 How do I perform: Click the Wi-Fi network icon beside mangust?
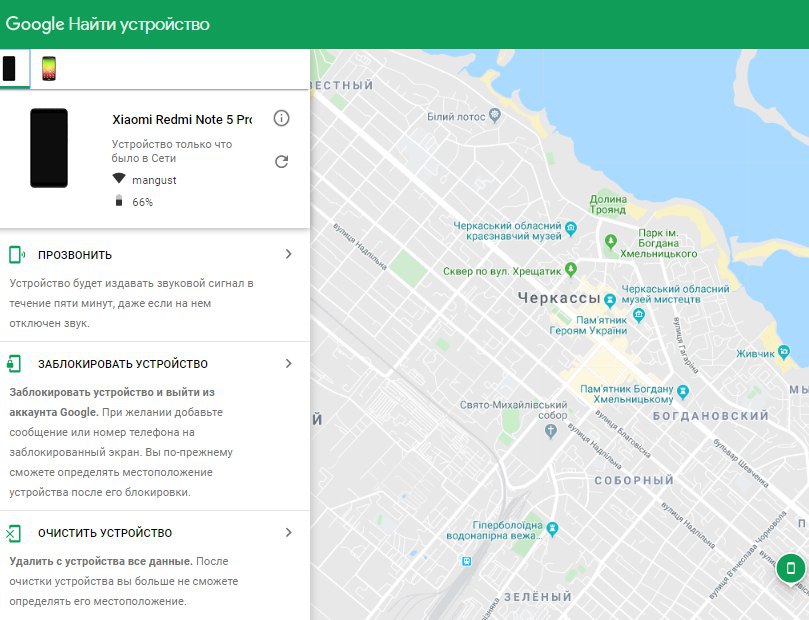[x=119, y=178]
